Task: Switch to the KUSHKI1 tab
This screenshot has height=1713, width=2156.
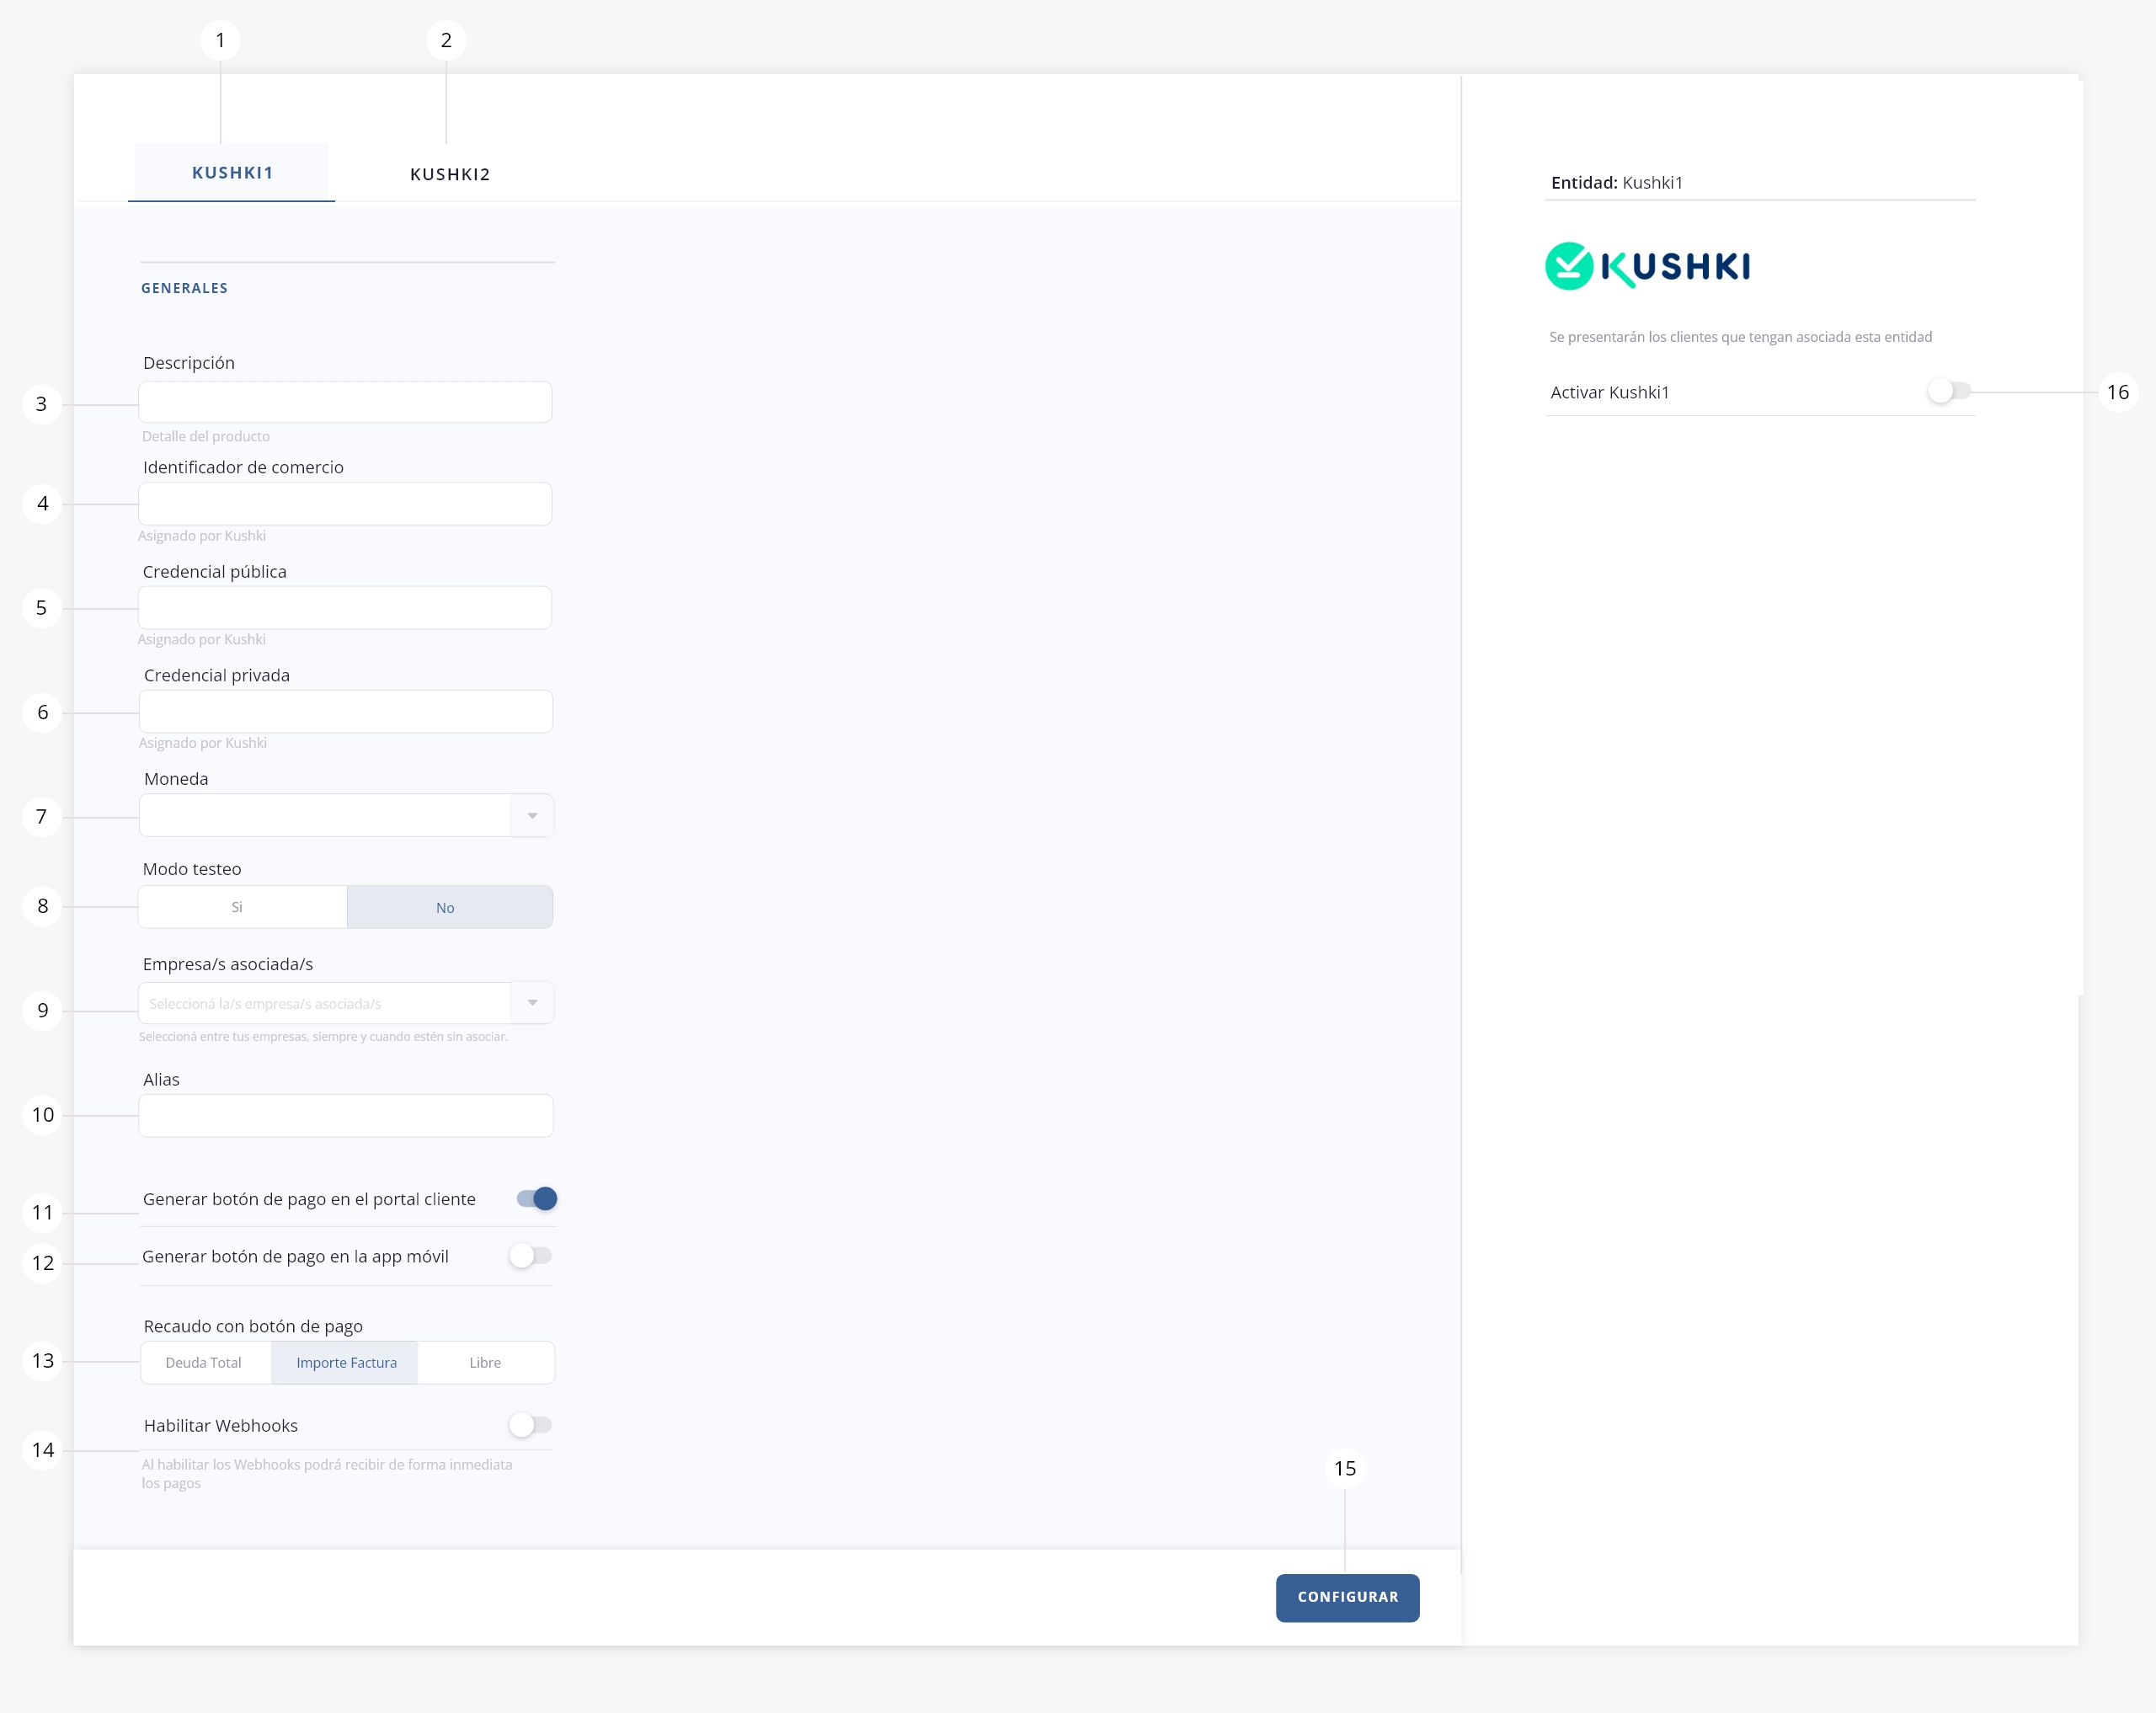Action: point(232,173)
